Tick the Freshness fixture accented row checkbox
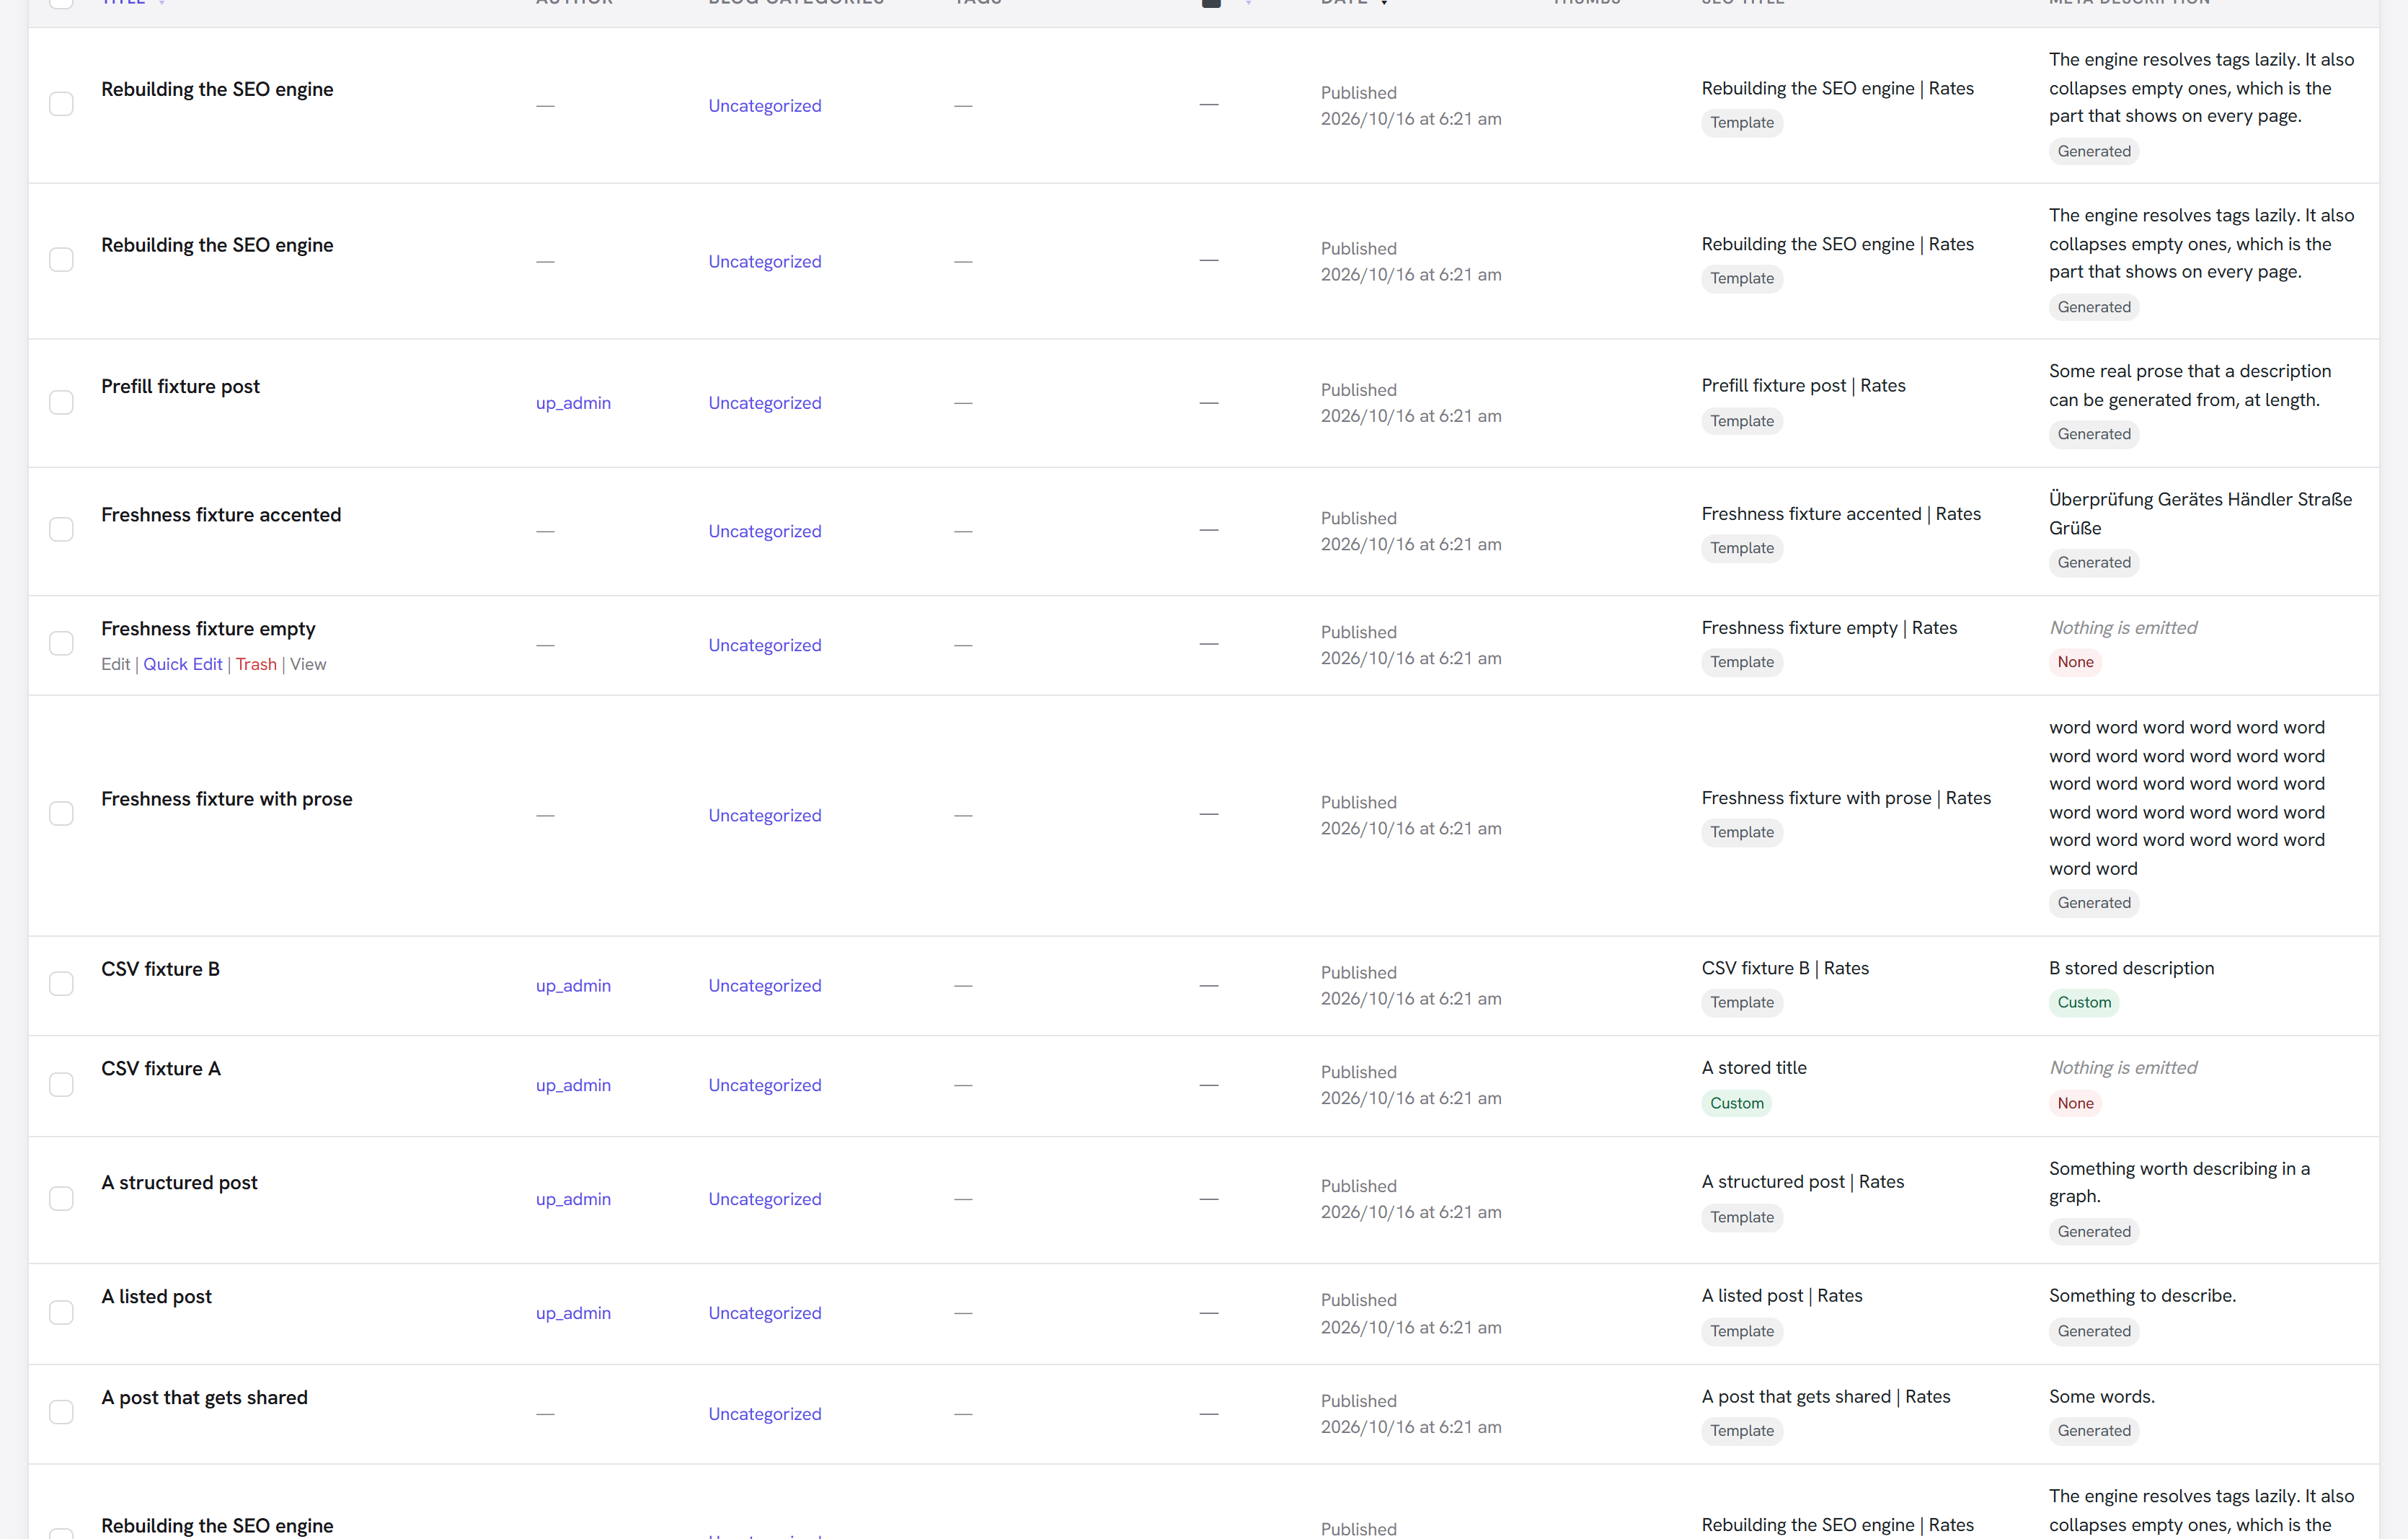The image size is (2408, 1539). (x=61, y=529)
